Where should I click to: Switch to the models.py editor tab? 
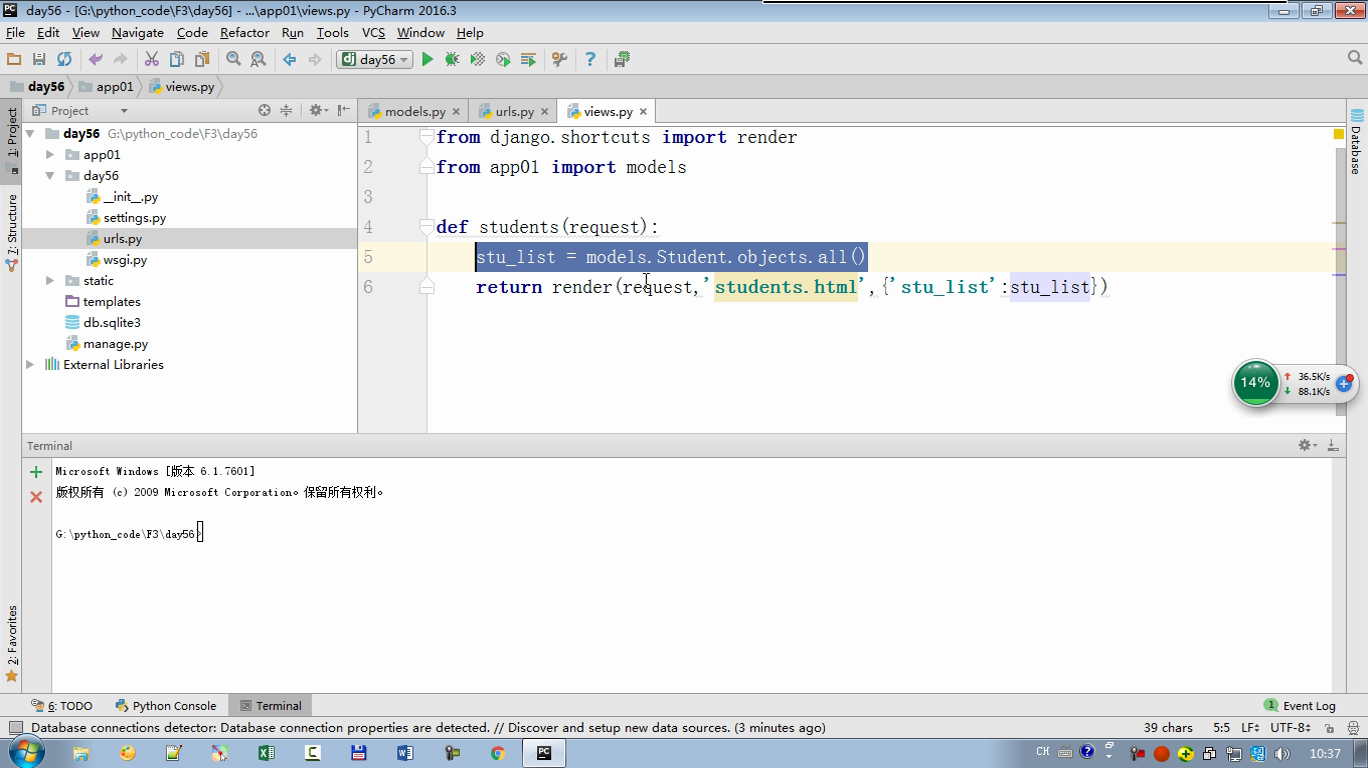[414, 112]
